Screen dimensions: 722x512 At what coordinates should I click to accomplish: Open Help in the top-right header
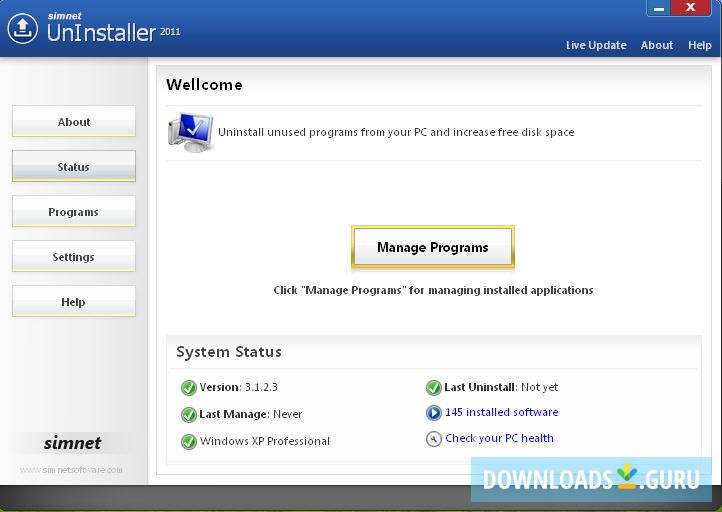pos(700,45)
